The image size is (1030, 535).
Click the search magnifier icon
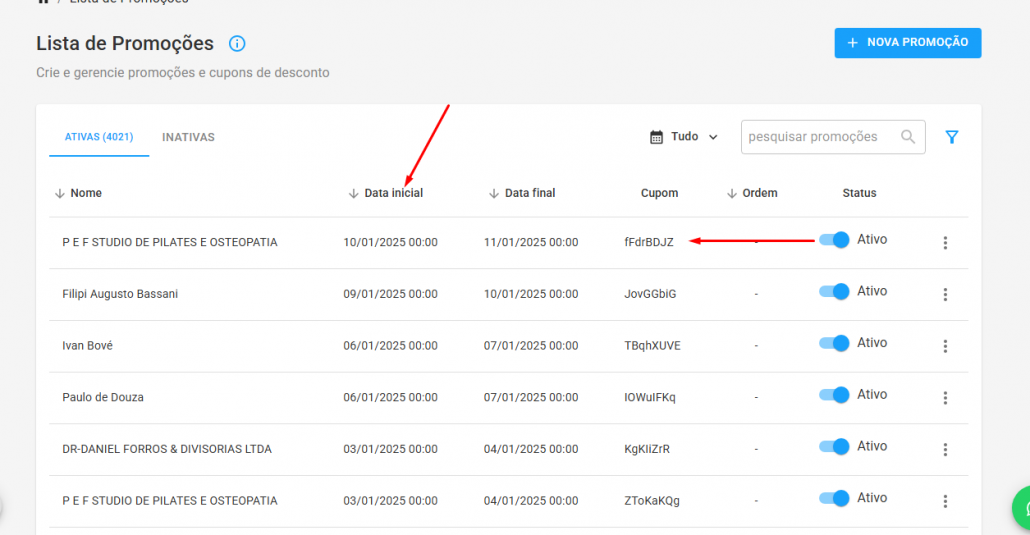tap(908, 137)
